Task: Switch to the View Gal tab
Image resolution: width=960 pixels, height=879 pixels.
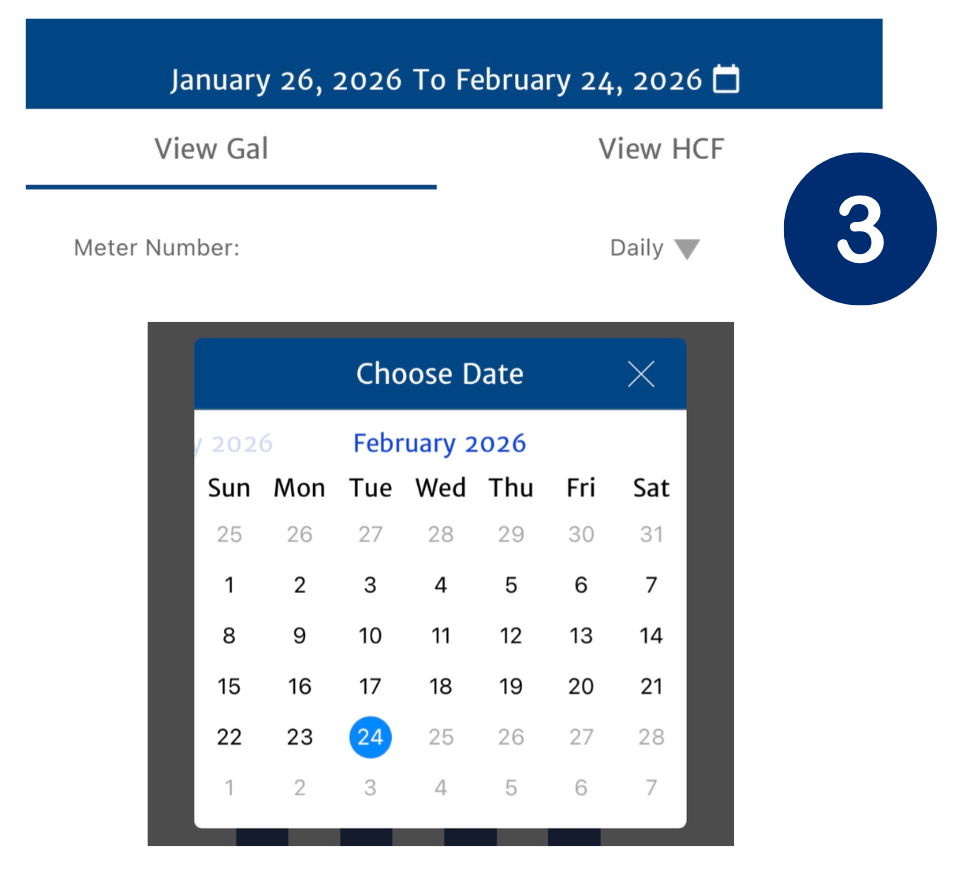Action: [211, 149]
